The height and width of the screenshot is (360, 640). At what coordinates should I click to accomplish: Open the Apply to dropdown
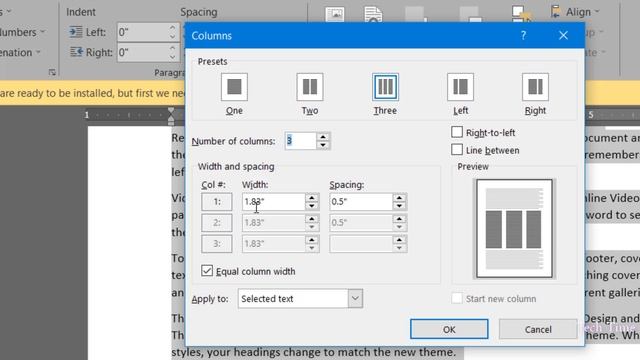pyautogui.click(x=355, y=298)
